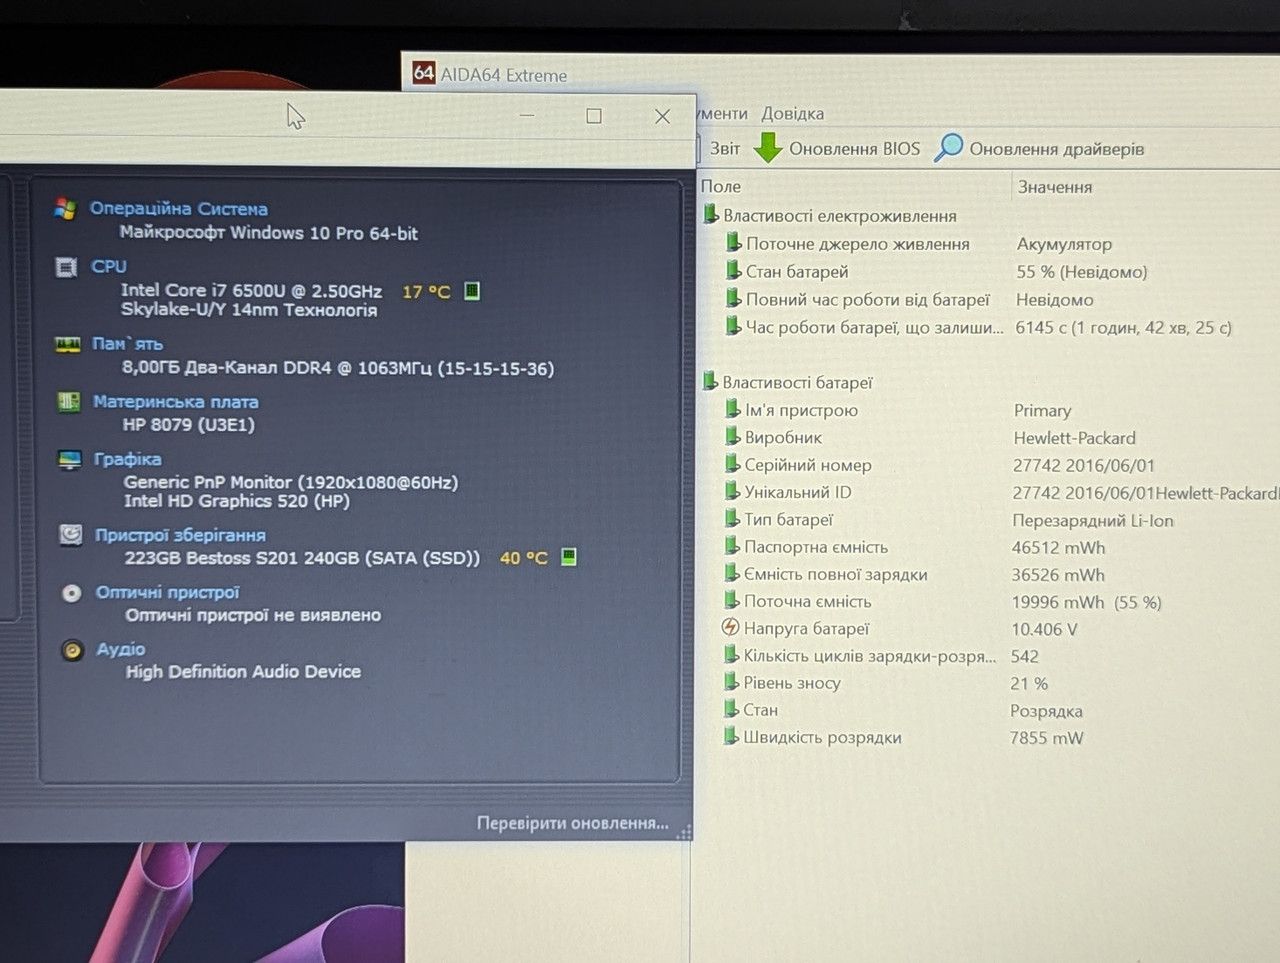
Task: Click the disc icon beside Оптичні пристрої
Action: tap(72, 593)
